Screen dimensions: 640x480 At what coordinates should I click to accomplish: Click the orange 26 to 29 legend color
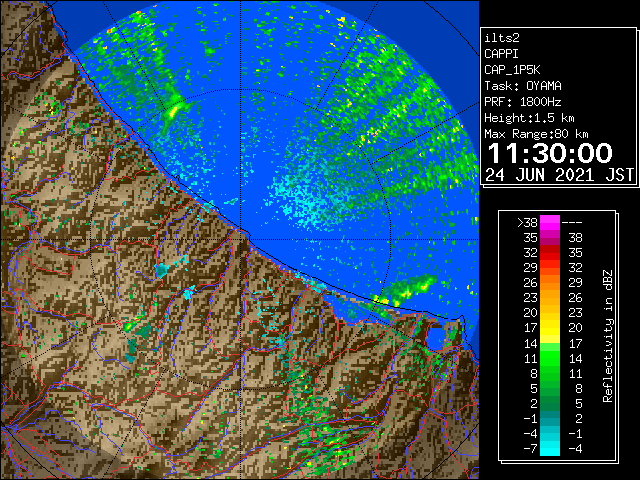click(x=550, y=283)
